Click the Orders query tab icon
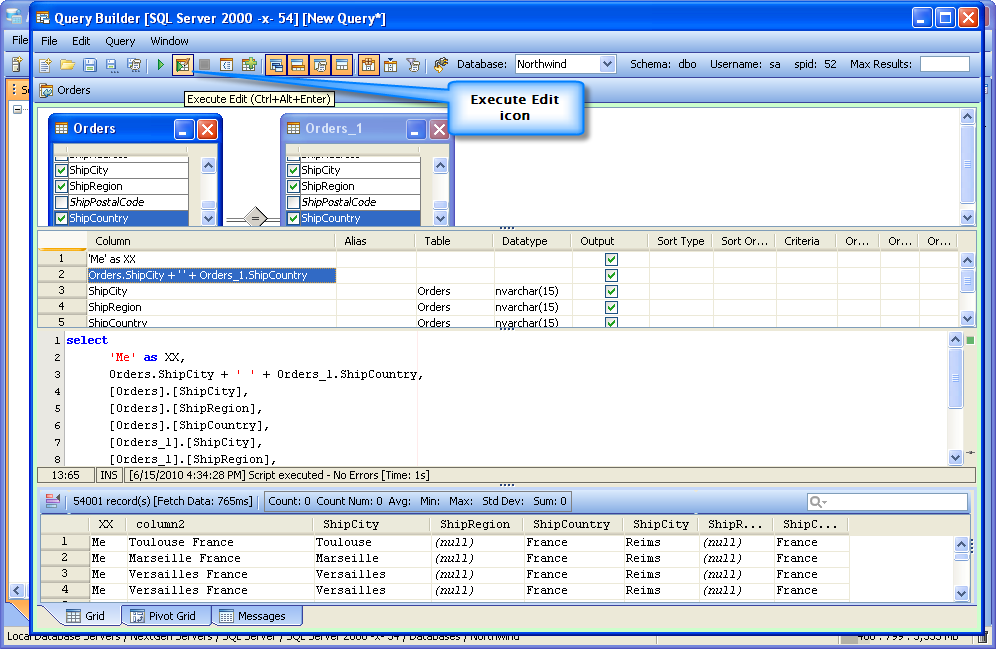This screenshot has width=996, height=649. point(46,91)
